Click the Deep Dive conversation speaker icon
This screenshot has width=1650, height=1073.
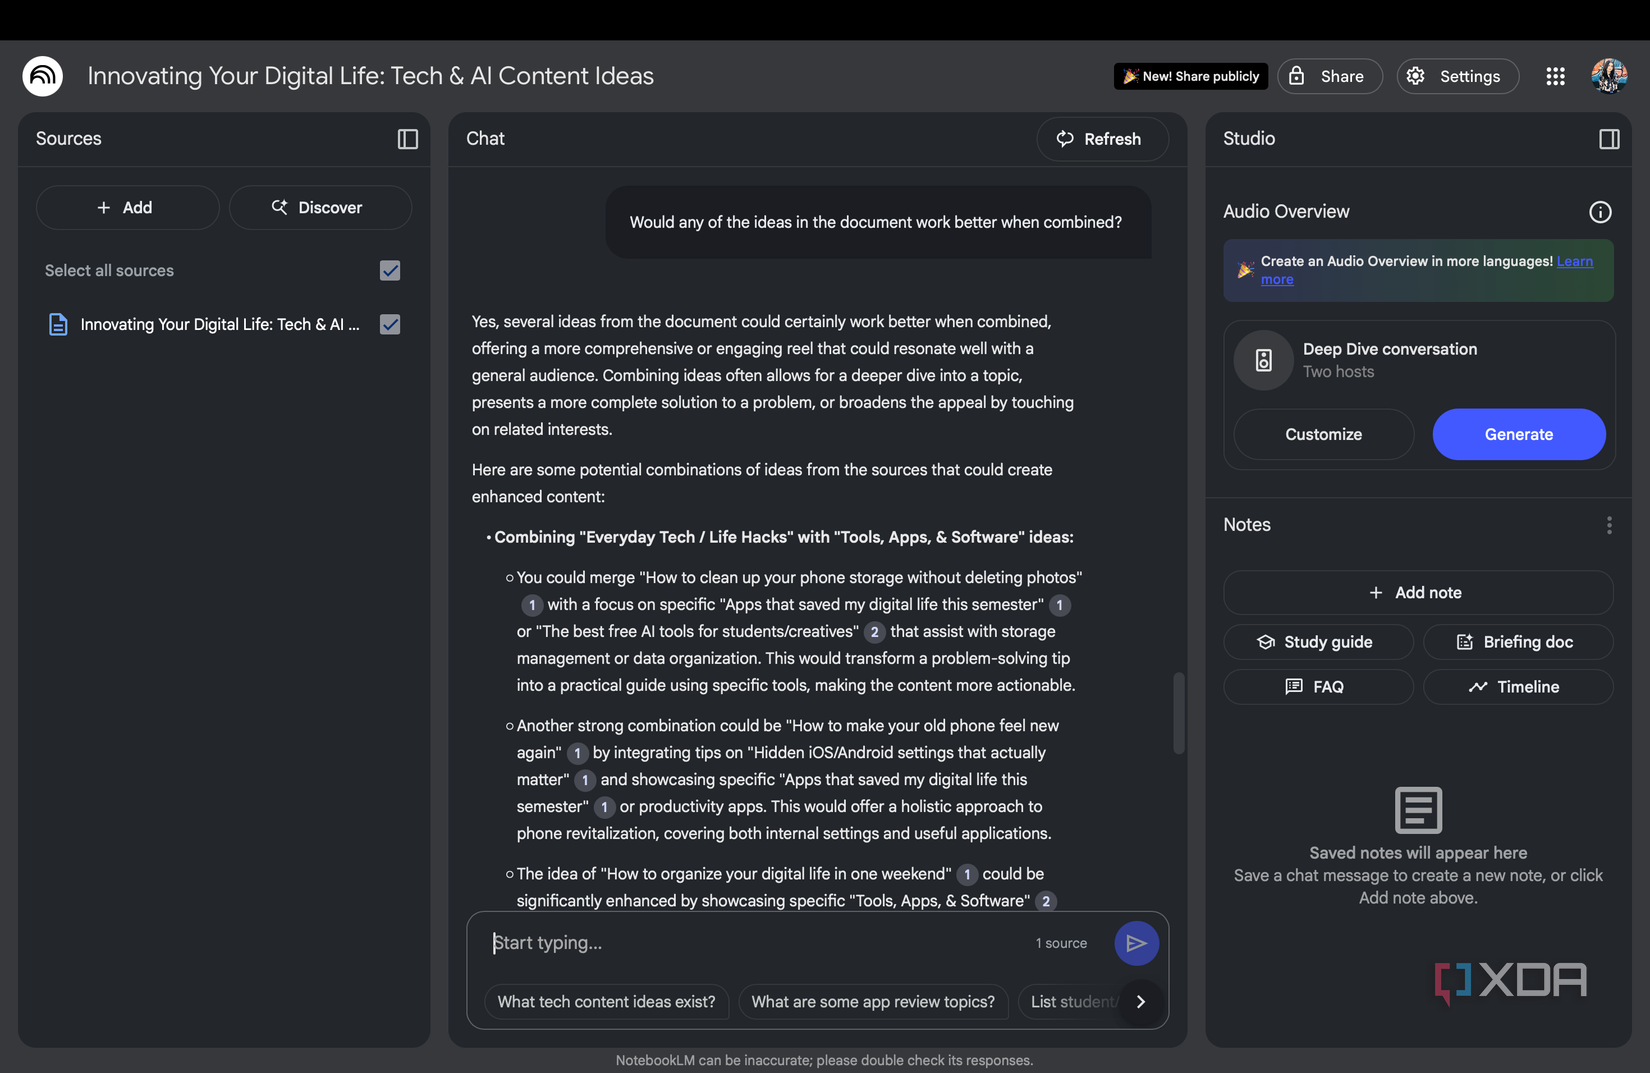click(1264, 360)
